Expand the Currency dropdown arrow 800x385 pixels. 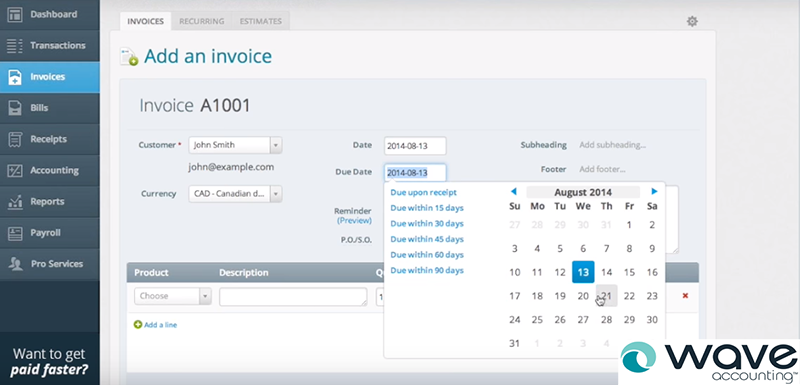click(276, 194)
